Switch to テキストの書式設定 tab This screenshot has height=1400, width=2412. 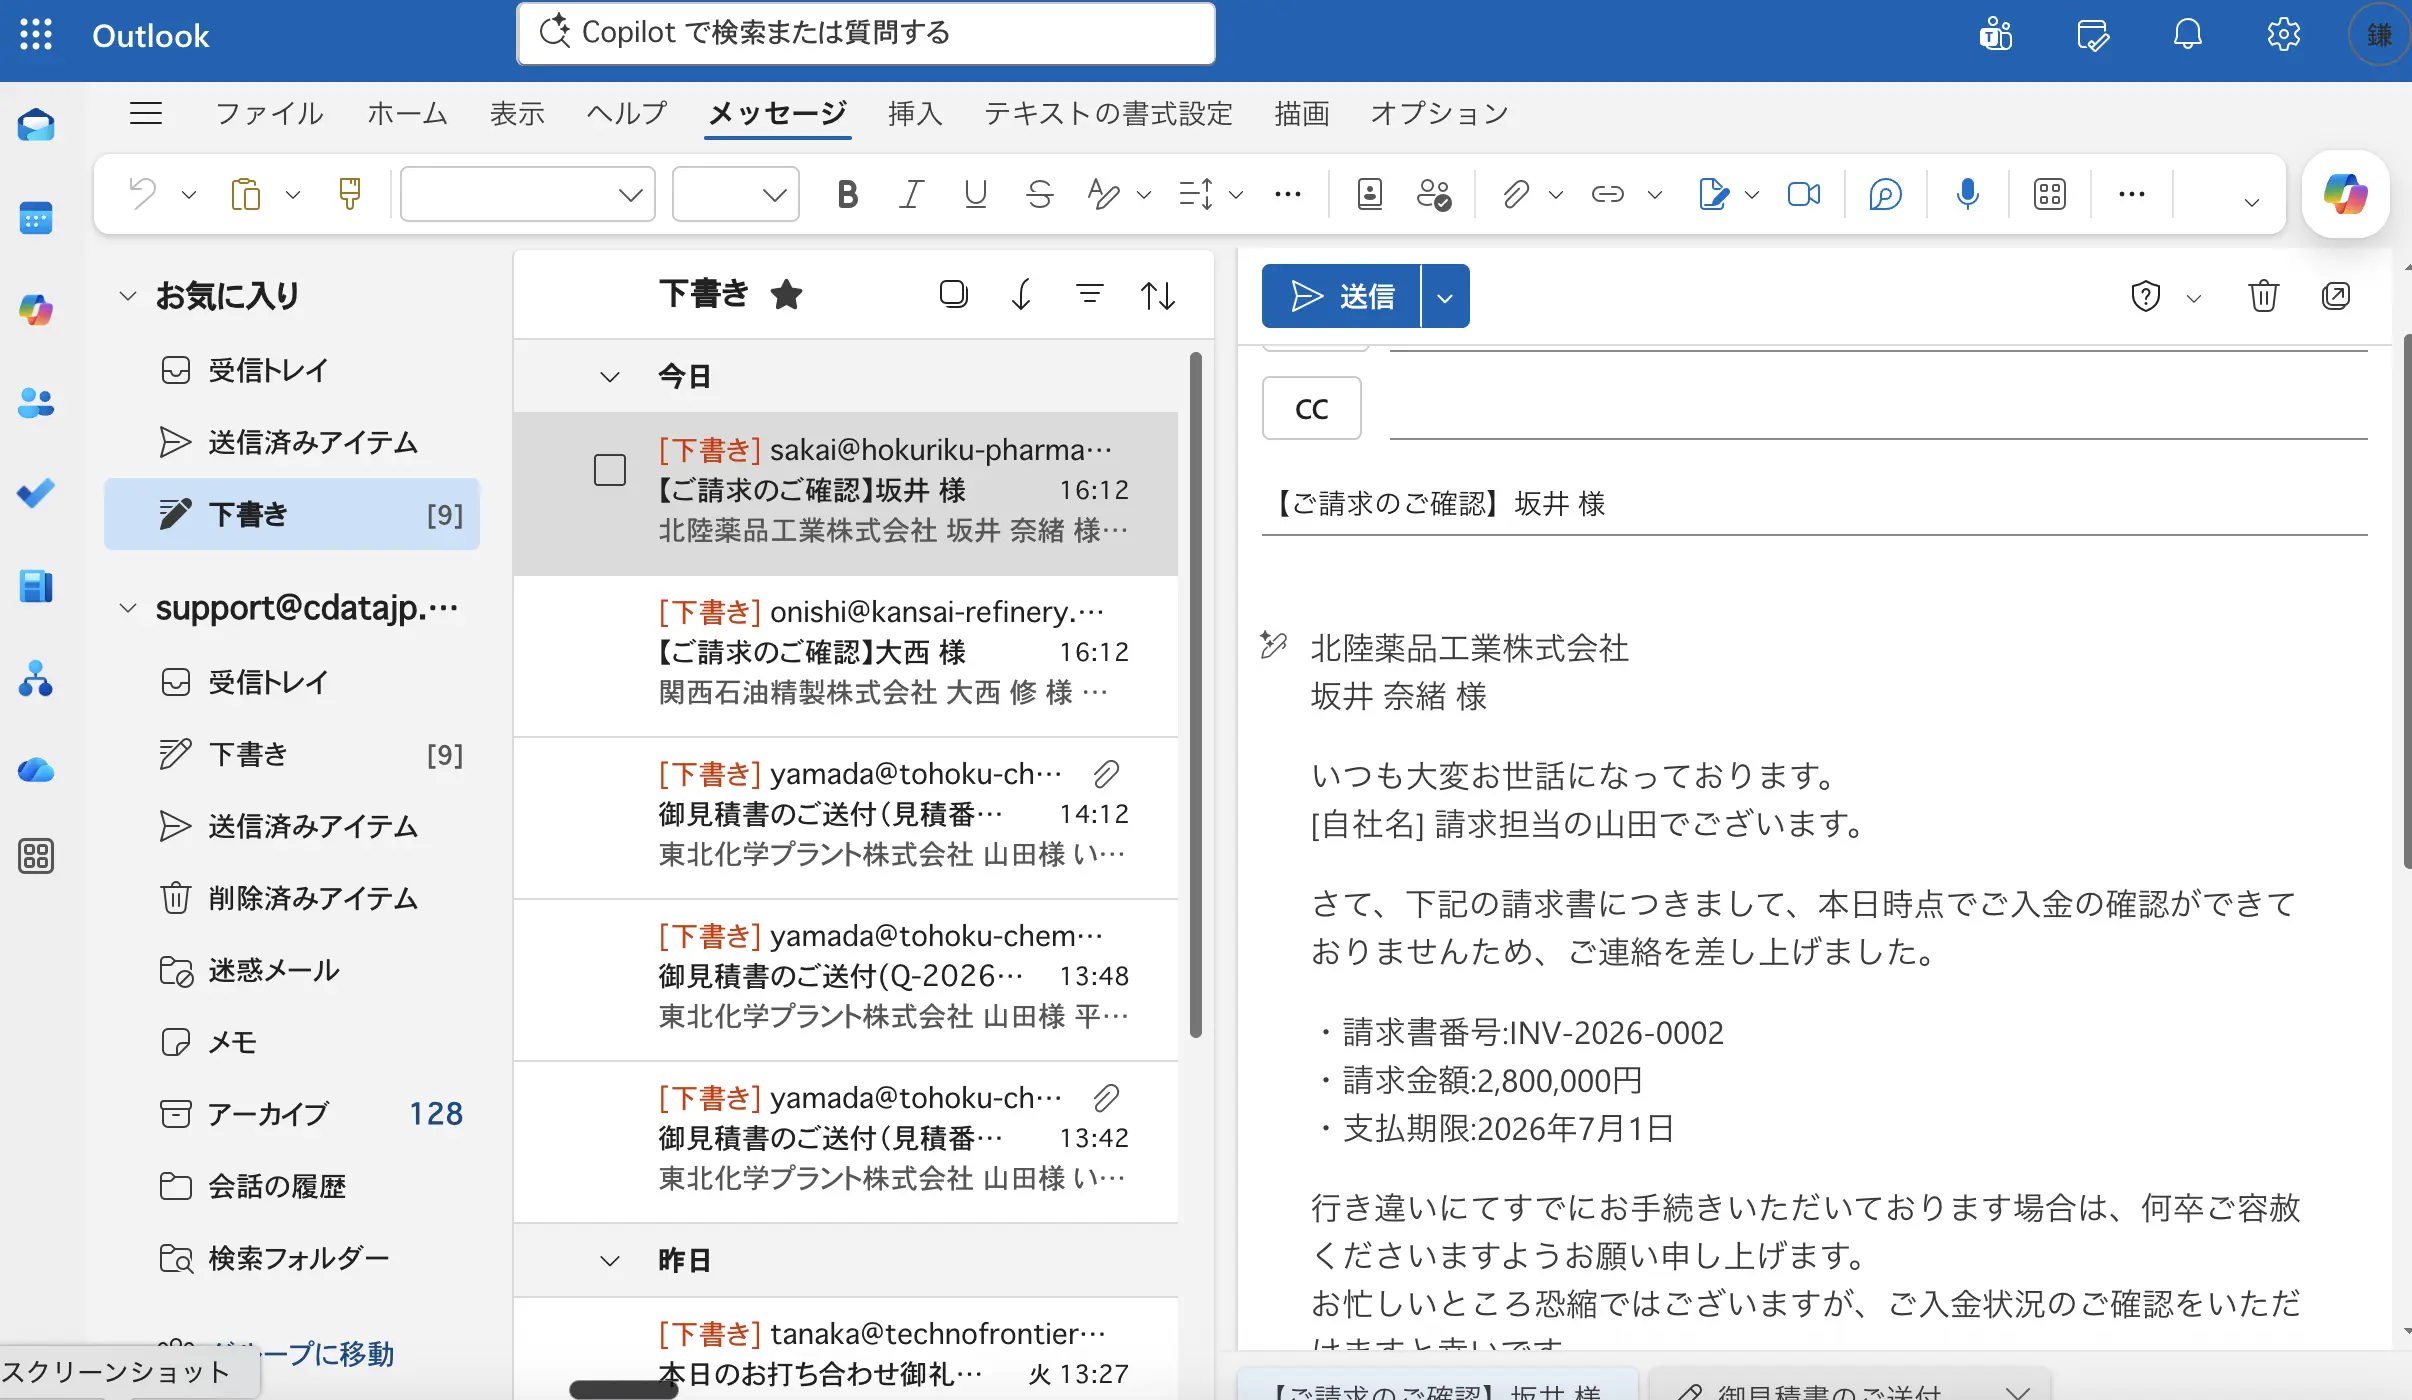click(1108, 113)
